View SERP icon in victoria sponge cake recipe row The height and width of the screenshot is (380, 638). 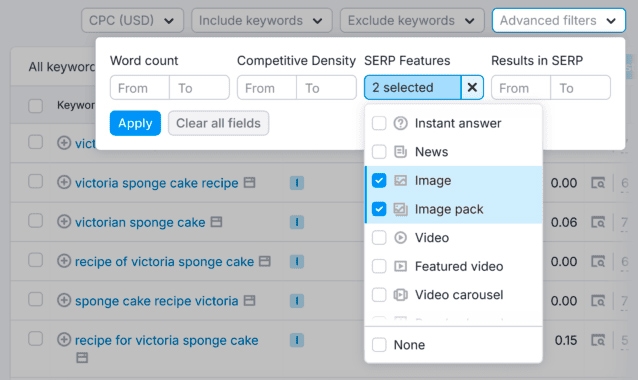coord(598,183)
